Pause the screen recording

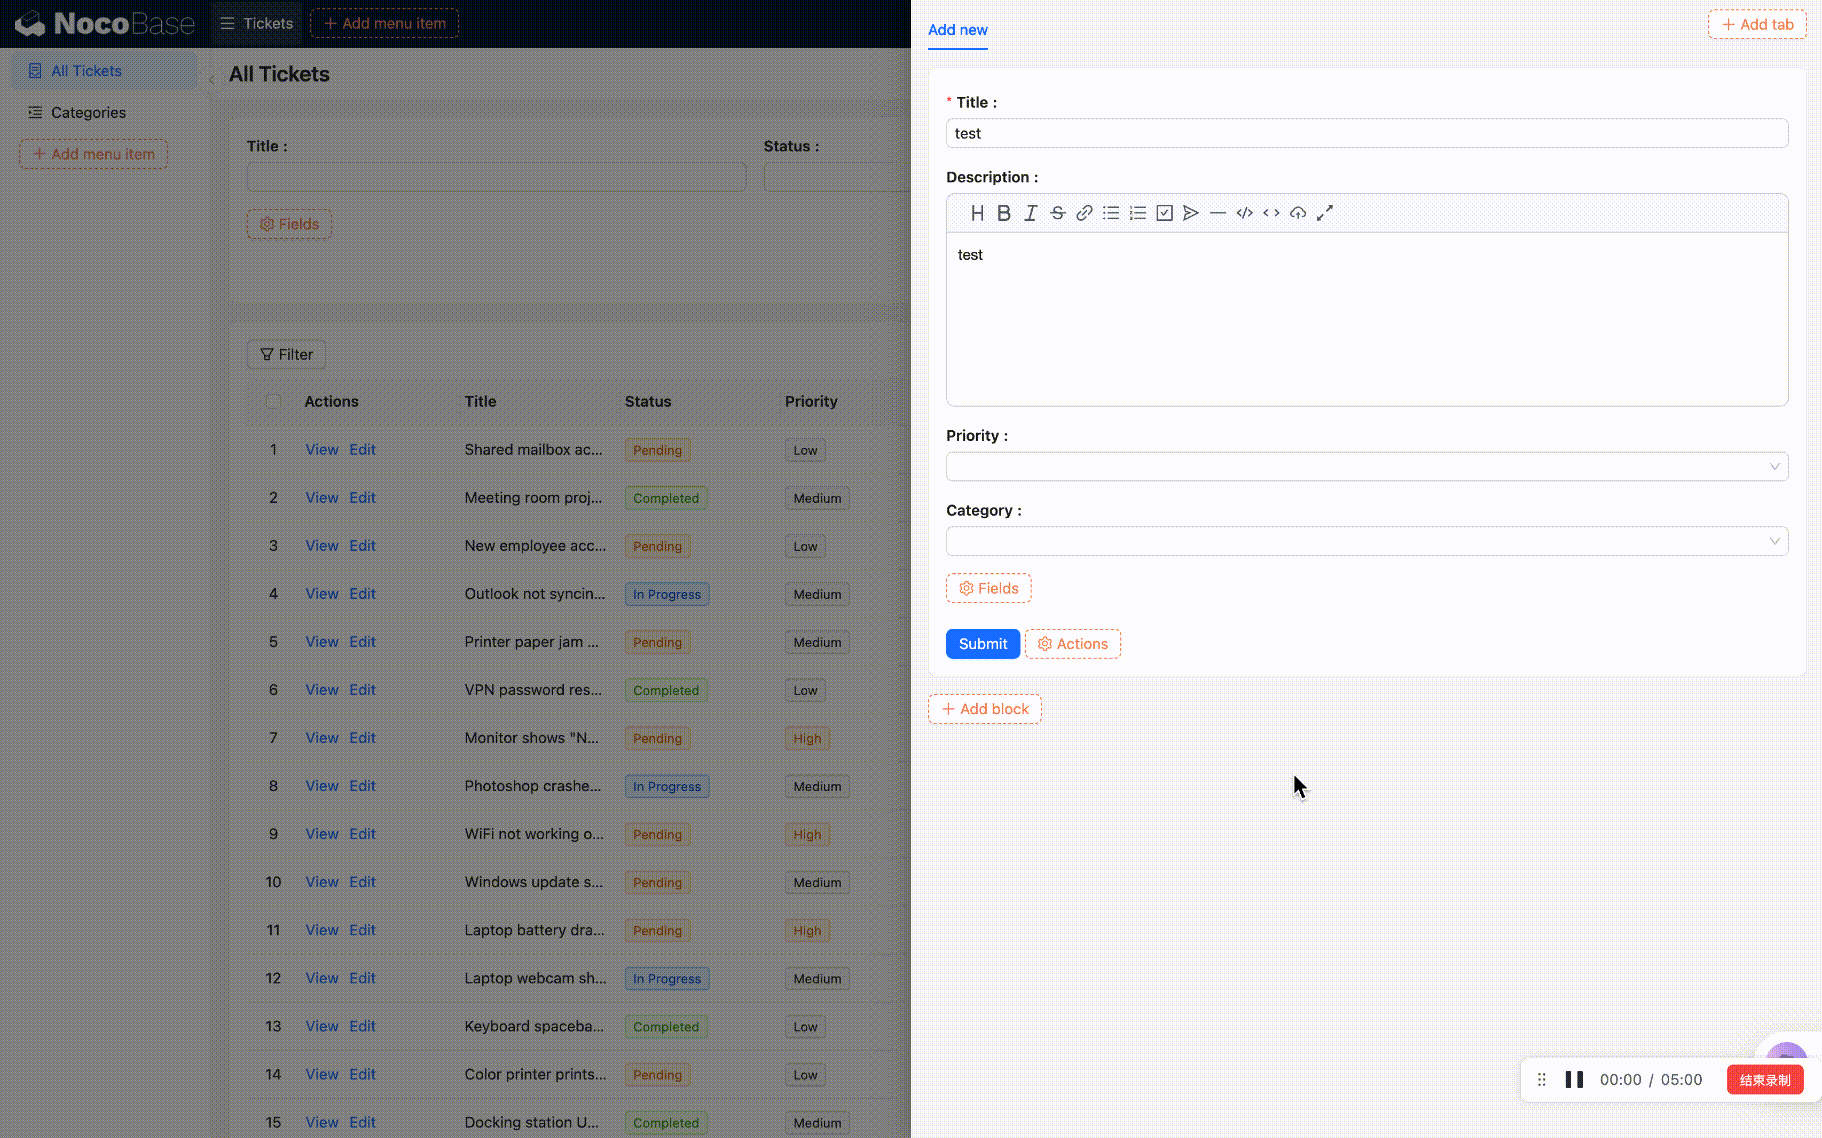pos(1574,1080)
